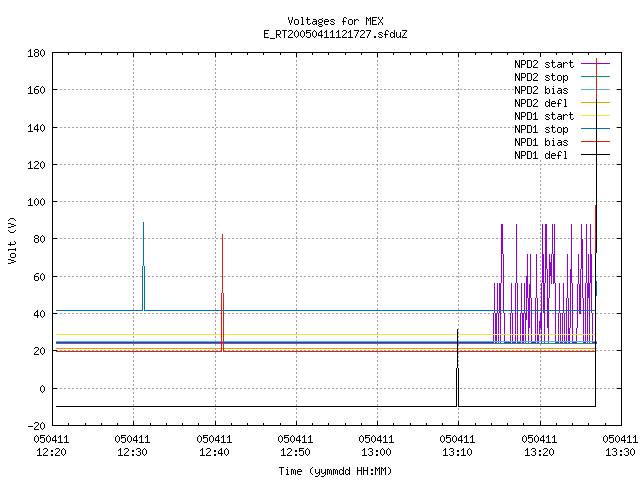Click the 13:30 x-axis time label

620,452
